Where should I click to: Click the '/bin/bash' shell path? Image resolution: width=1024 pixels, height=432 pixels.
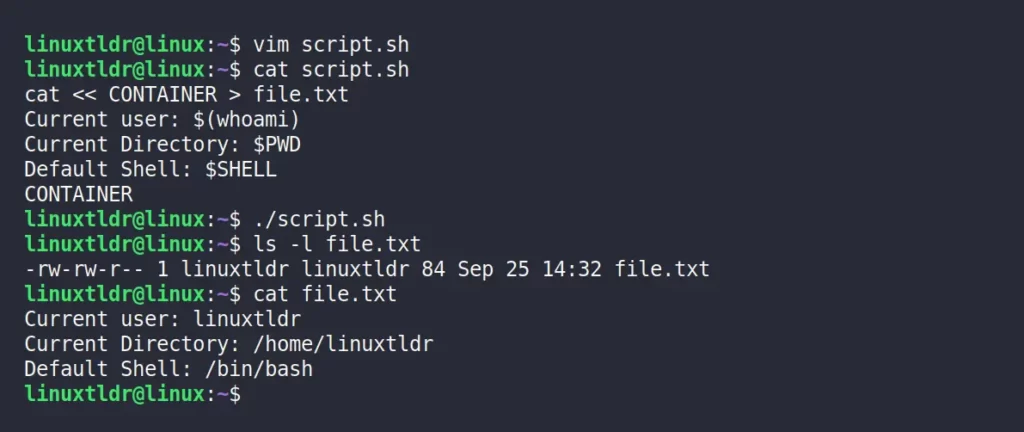pos(259,369)
